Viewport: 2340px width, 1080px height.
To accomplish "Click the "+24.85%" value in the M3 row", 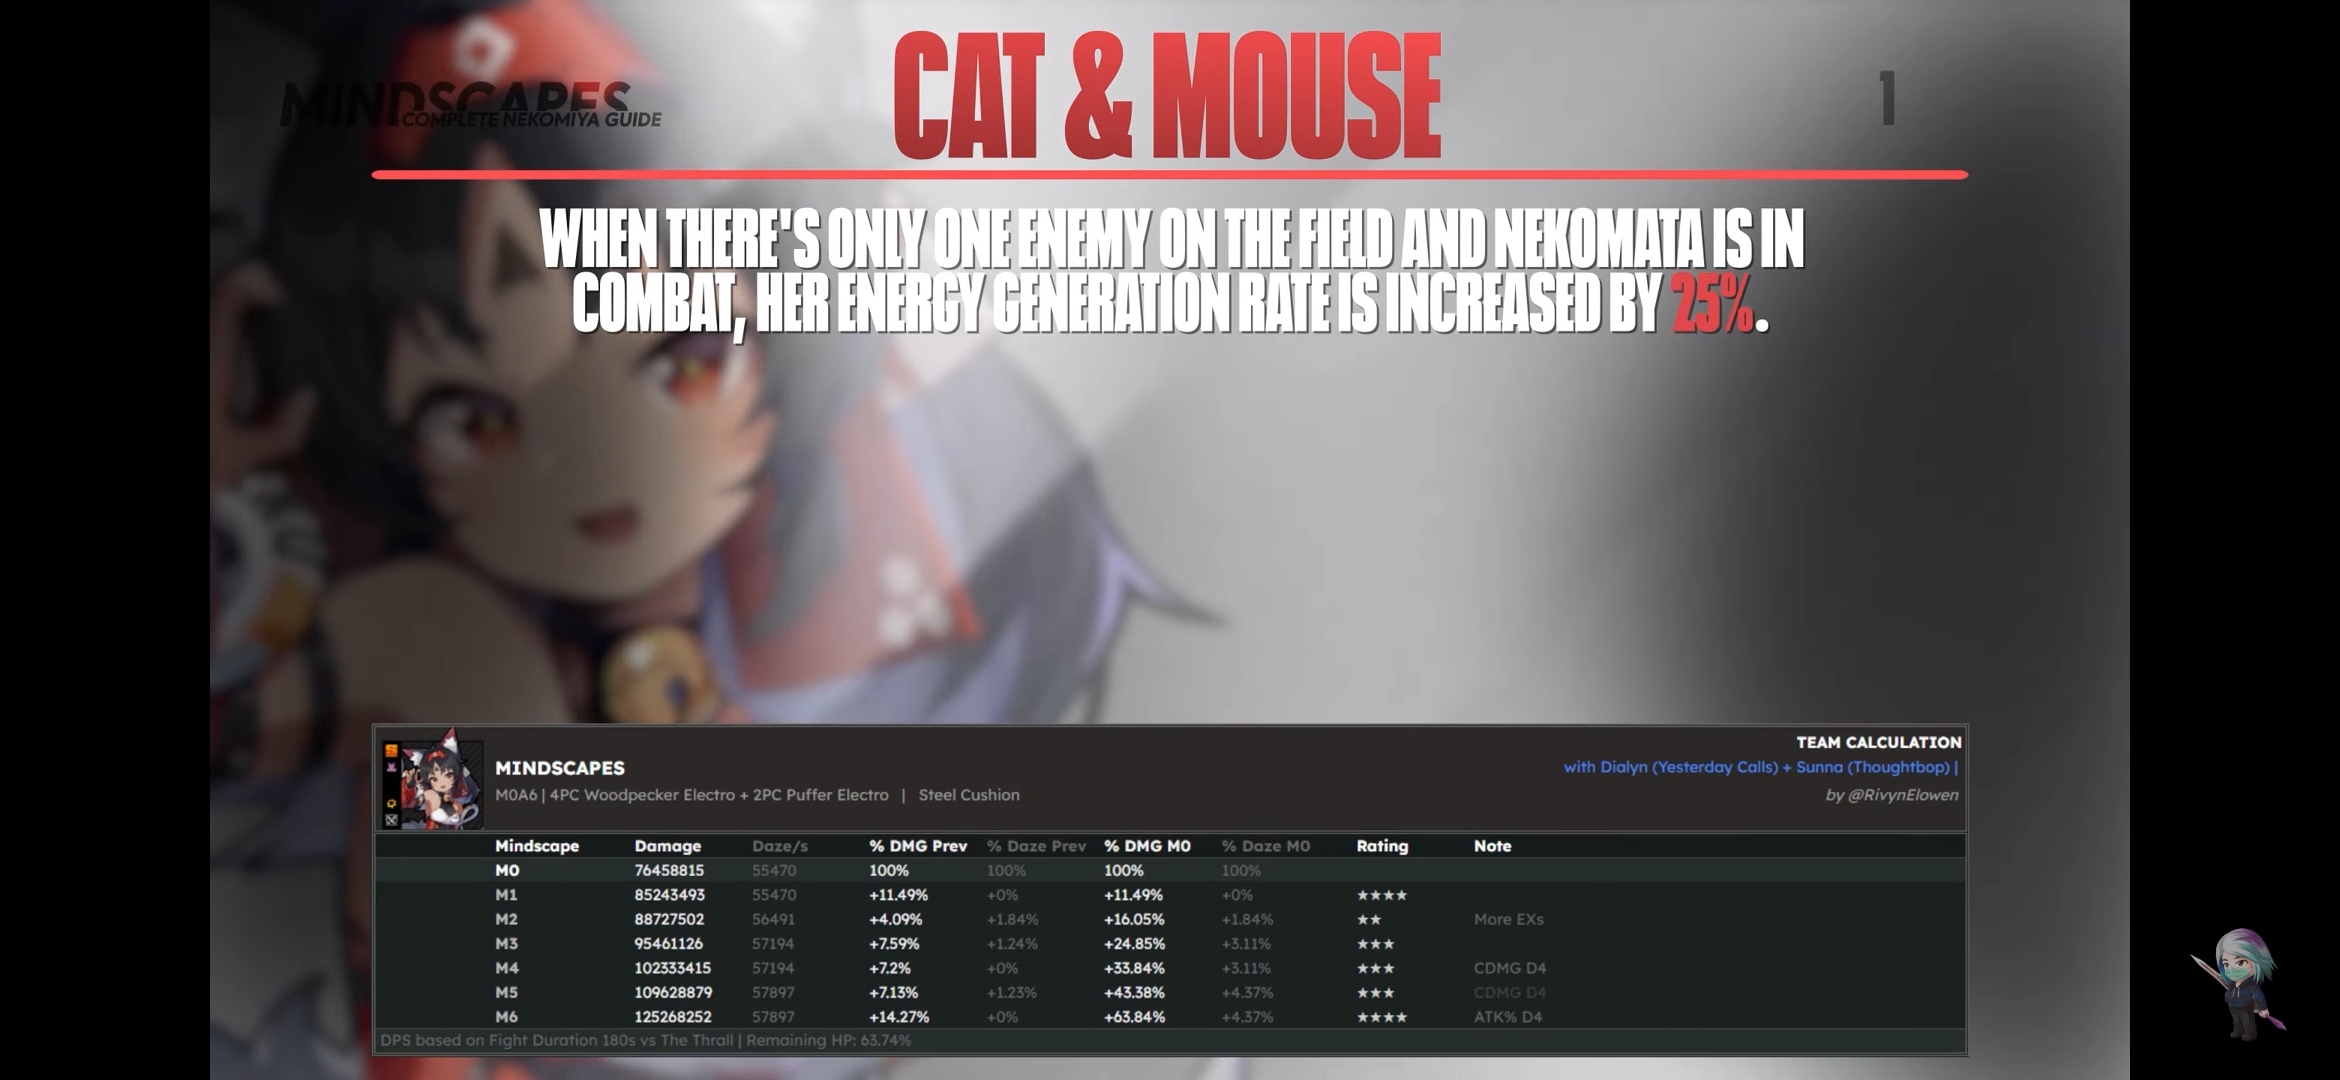I will click(x=1134, y=944).
